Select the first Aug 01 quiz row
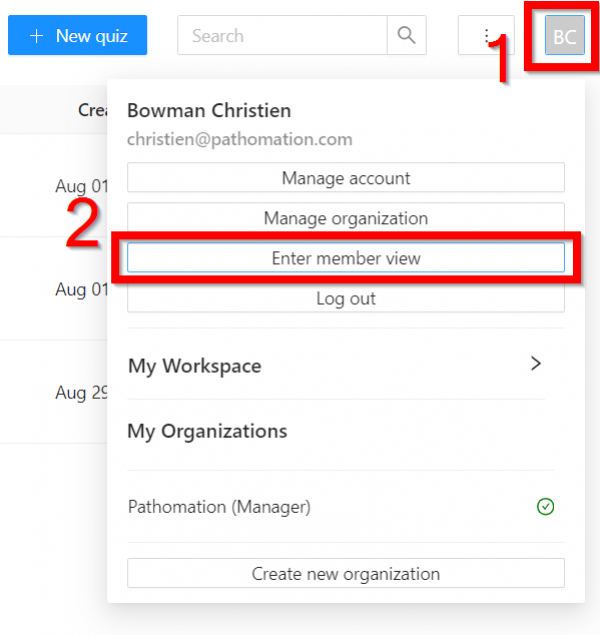Viewport: 600px width, 635px height. [x=82, y=186]
